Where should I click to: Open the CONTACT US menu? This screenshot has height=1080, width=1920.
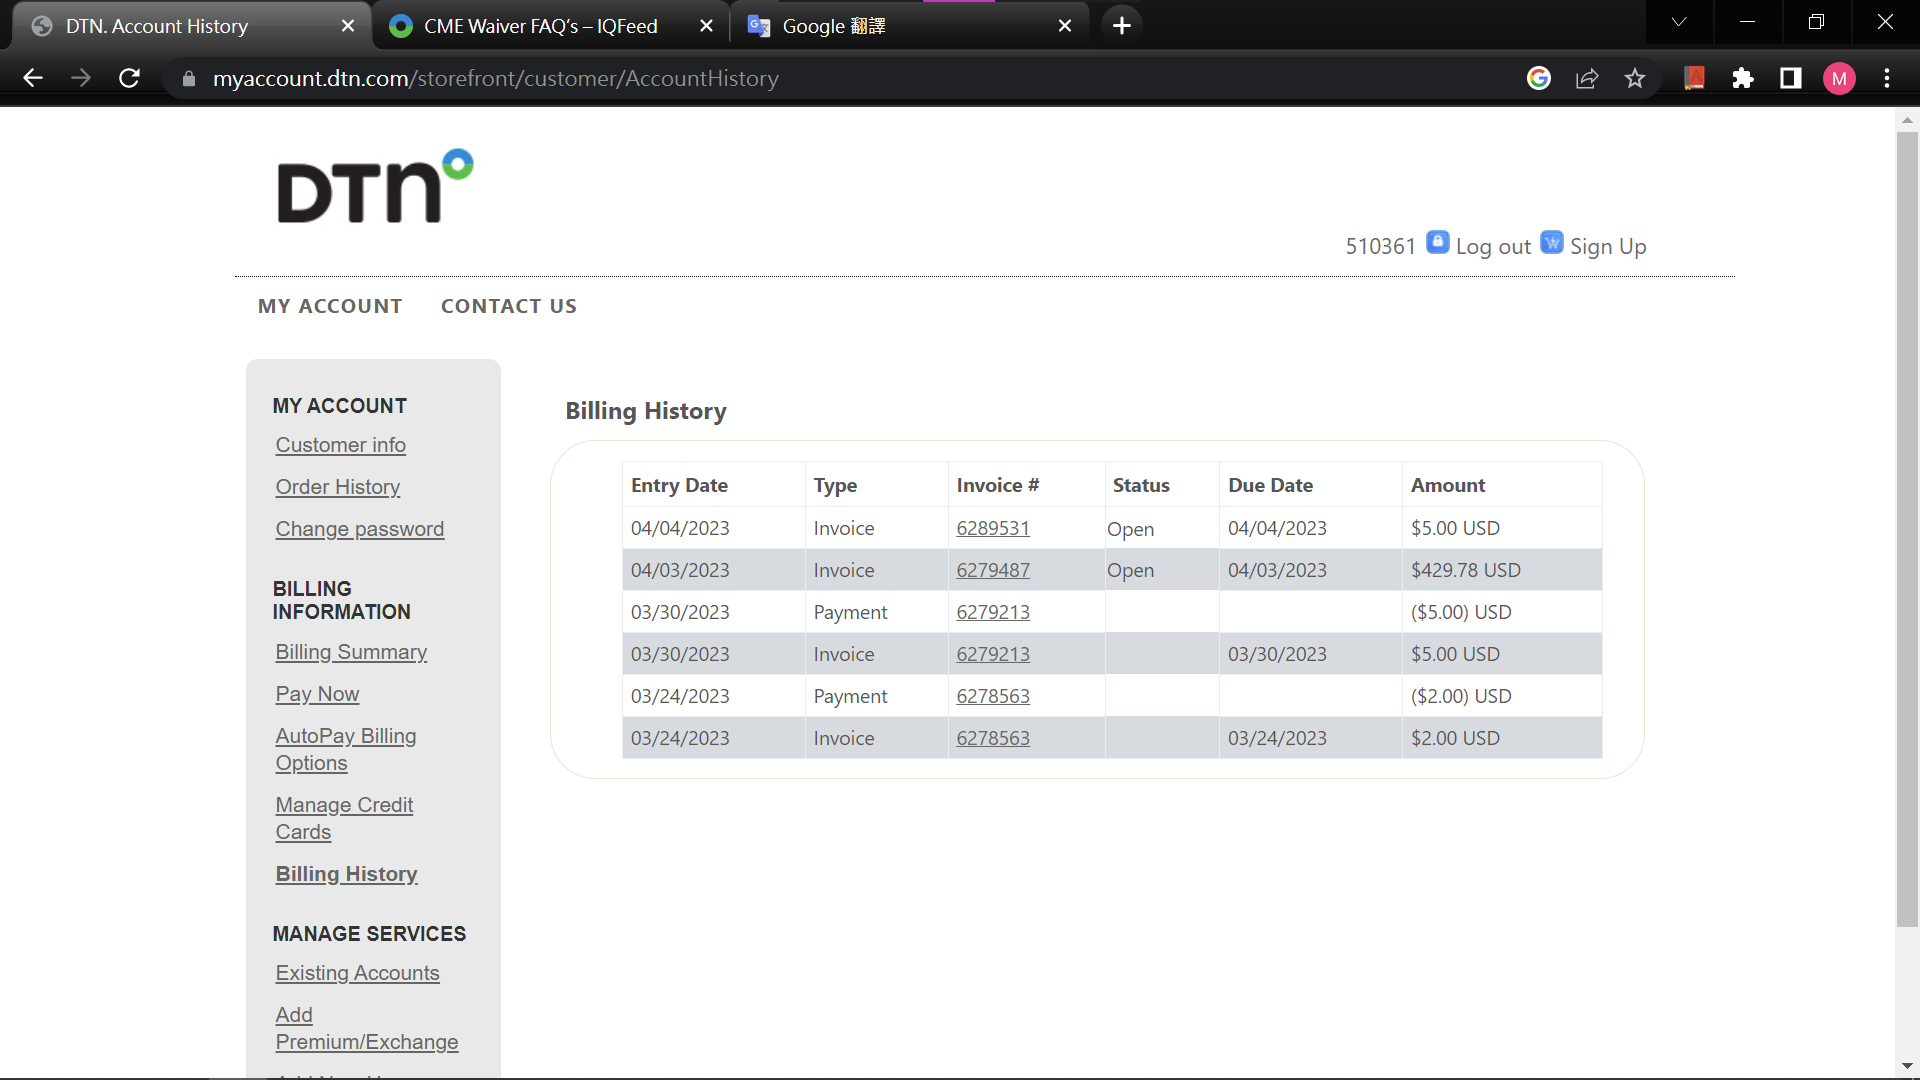click(509, 306)
